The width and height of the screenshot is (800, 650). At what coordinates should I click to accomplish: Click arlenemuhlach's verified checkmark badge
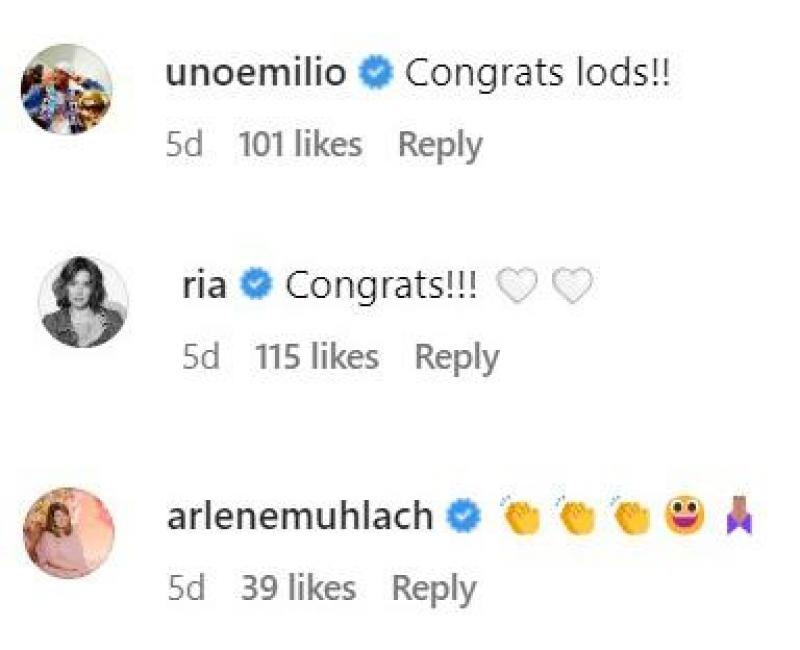coord(465,516)
